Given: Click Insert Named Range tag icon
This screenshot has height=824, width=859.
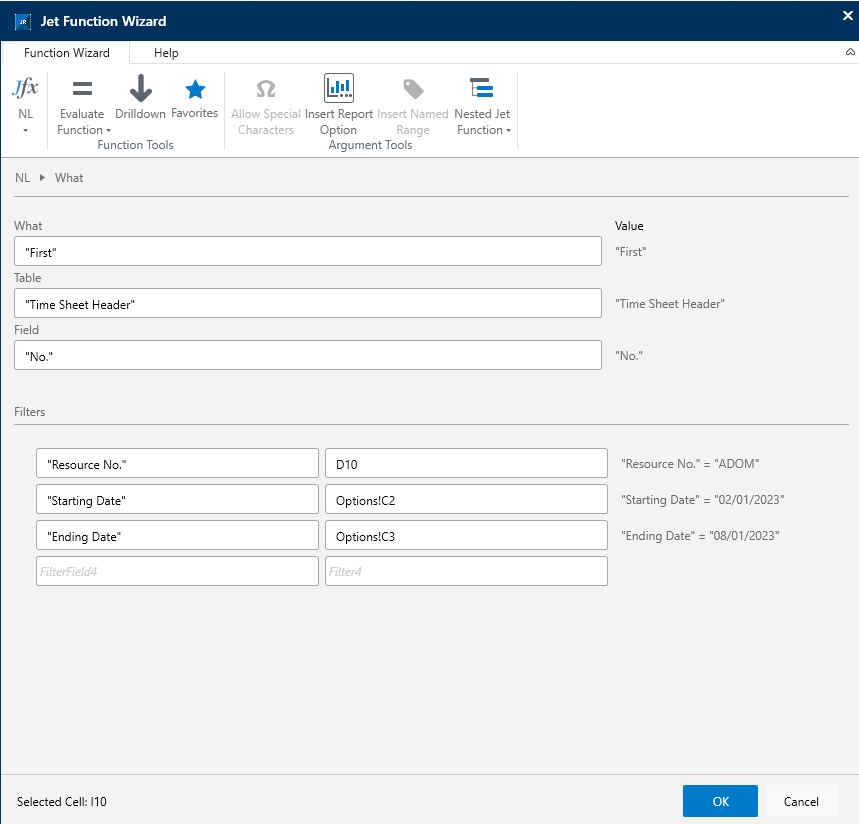Looking at the screenshot, I should tap(413, 89).
